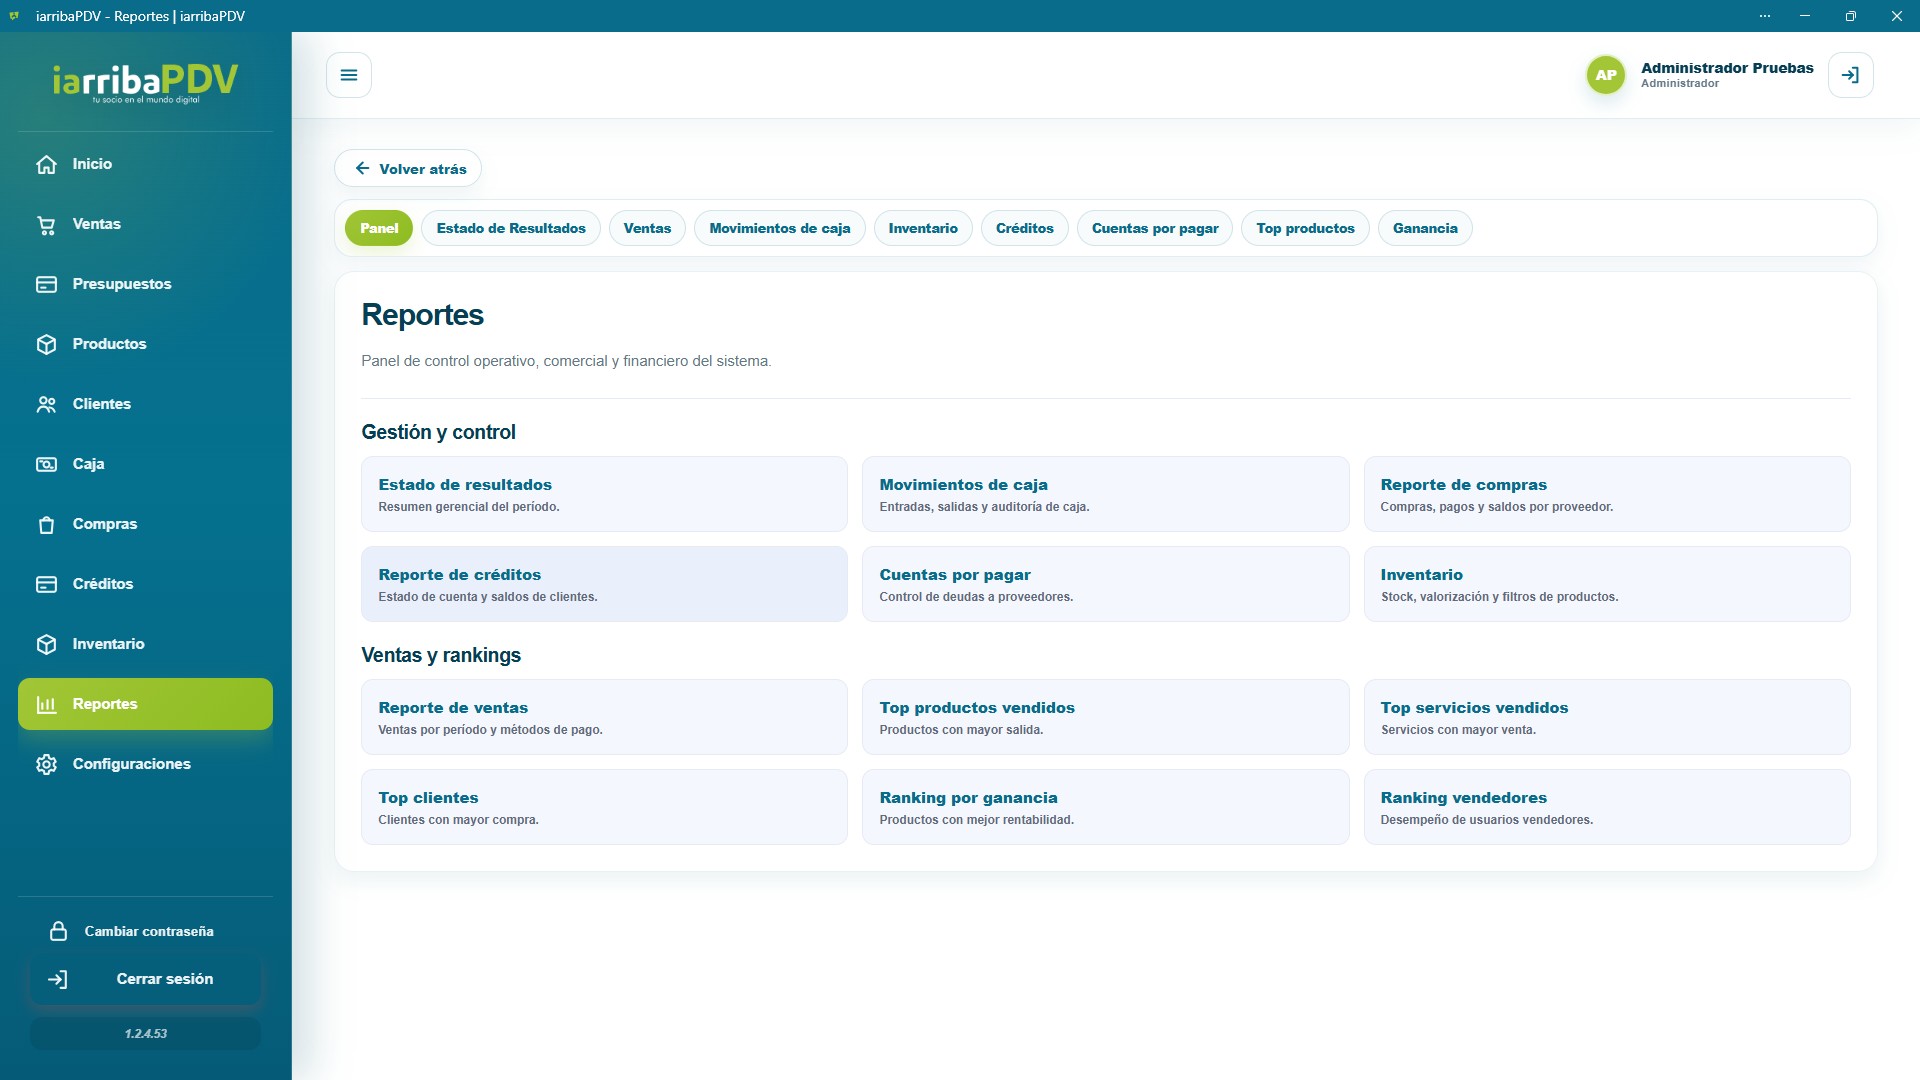Switch to the Créditos tab
This screenshot has width=1920, height=1080.
(x=1025, y=228)
